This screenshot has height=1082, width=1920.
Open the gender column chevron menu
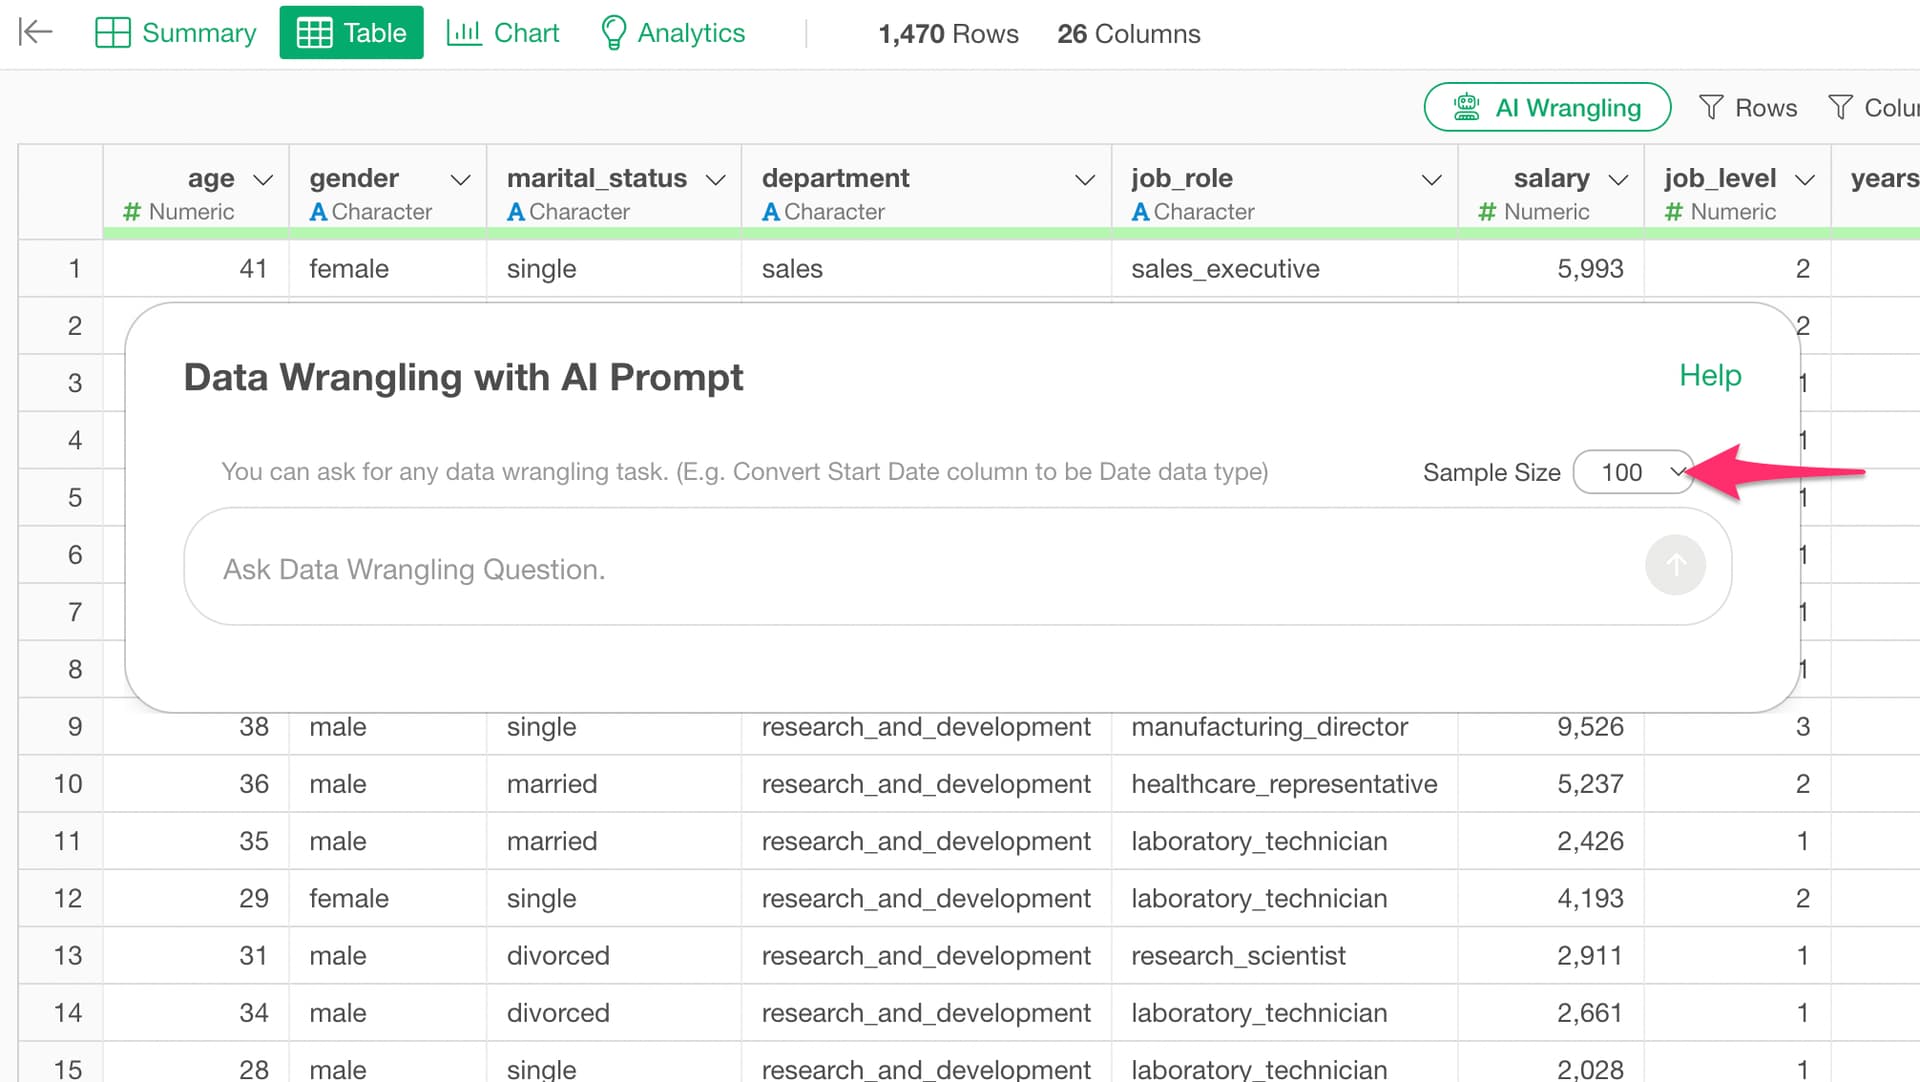pos(460,180)
